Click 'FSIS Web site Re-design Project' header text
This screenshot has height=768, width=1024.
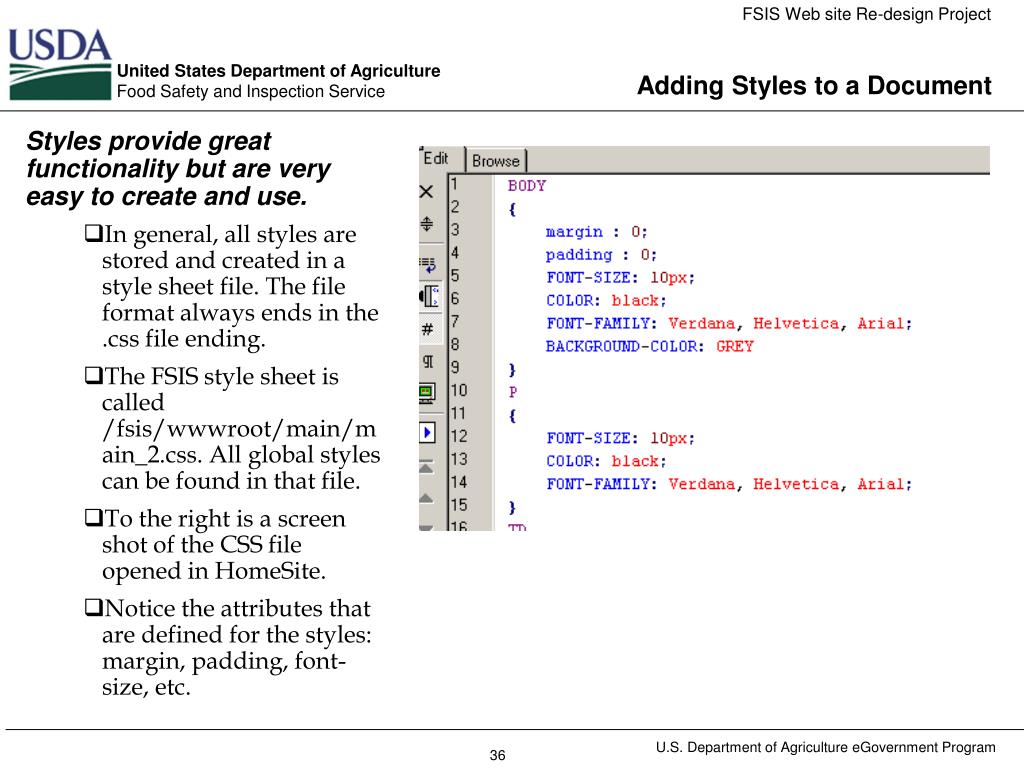866,14
